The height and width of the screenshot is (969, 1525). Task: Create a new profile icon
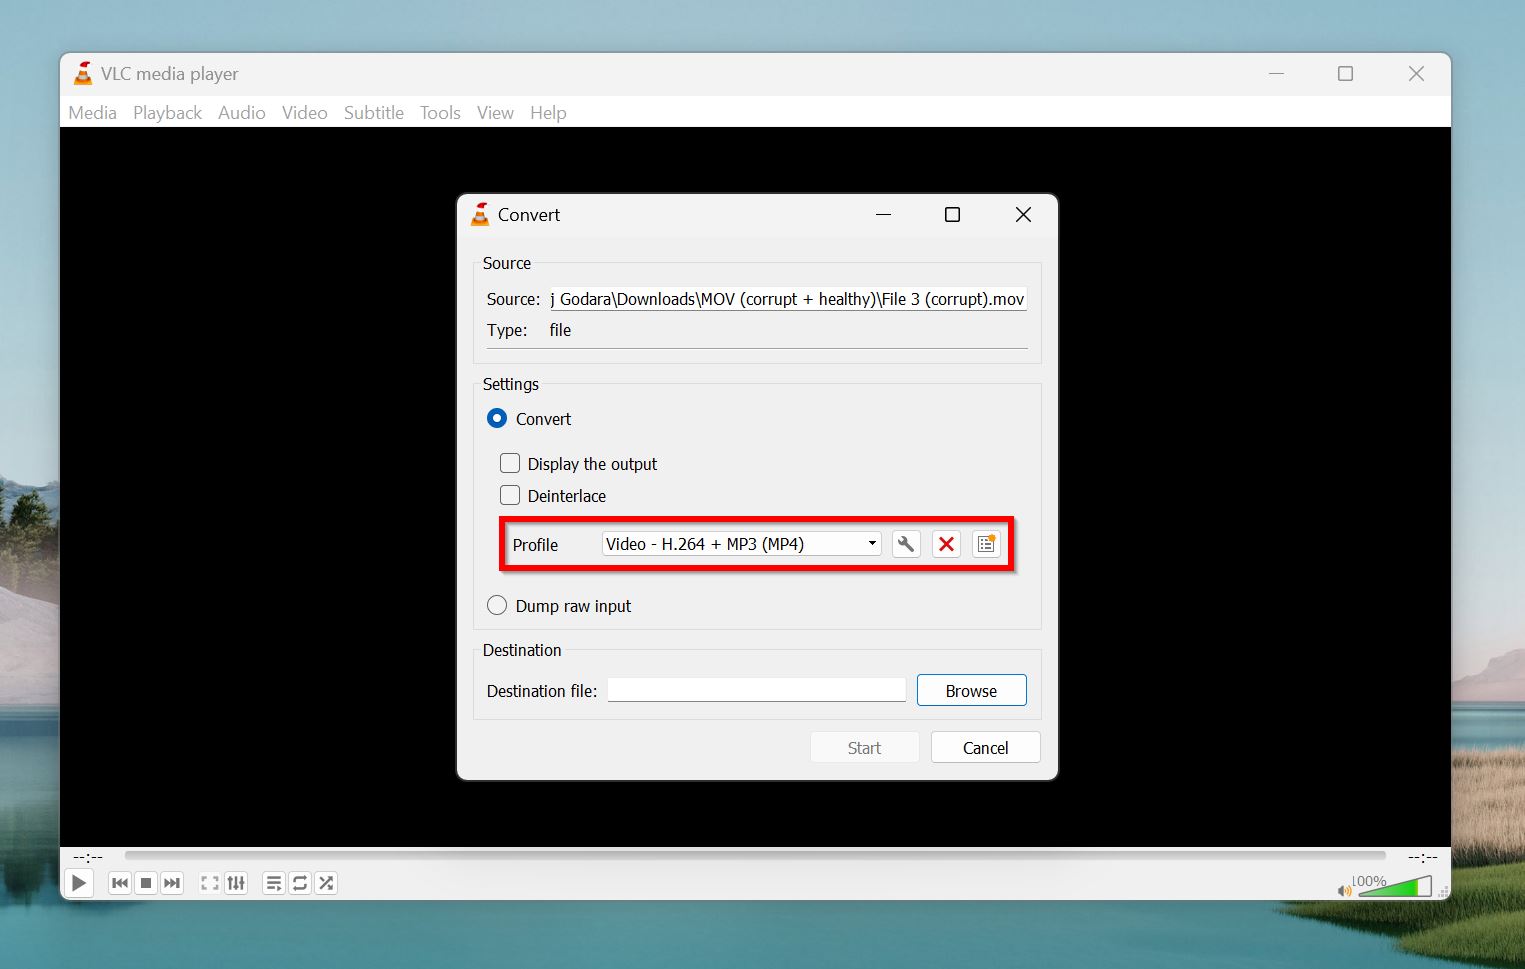986,544
